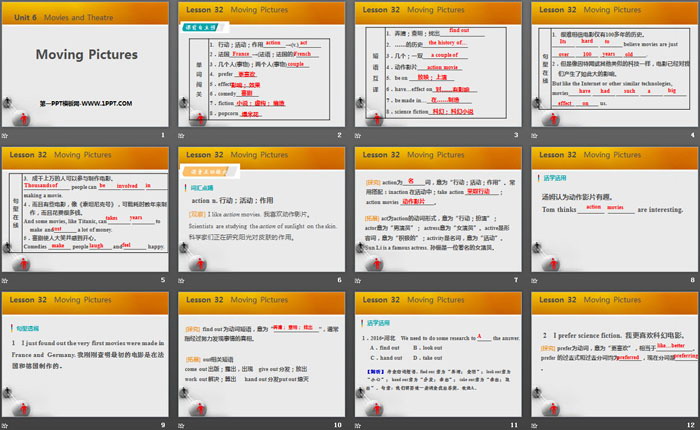This screenshot has width=700, height=430.
Task: Click animation star icon under slide 2
Action: (x=181, y=135)
